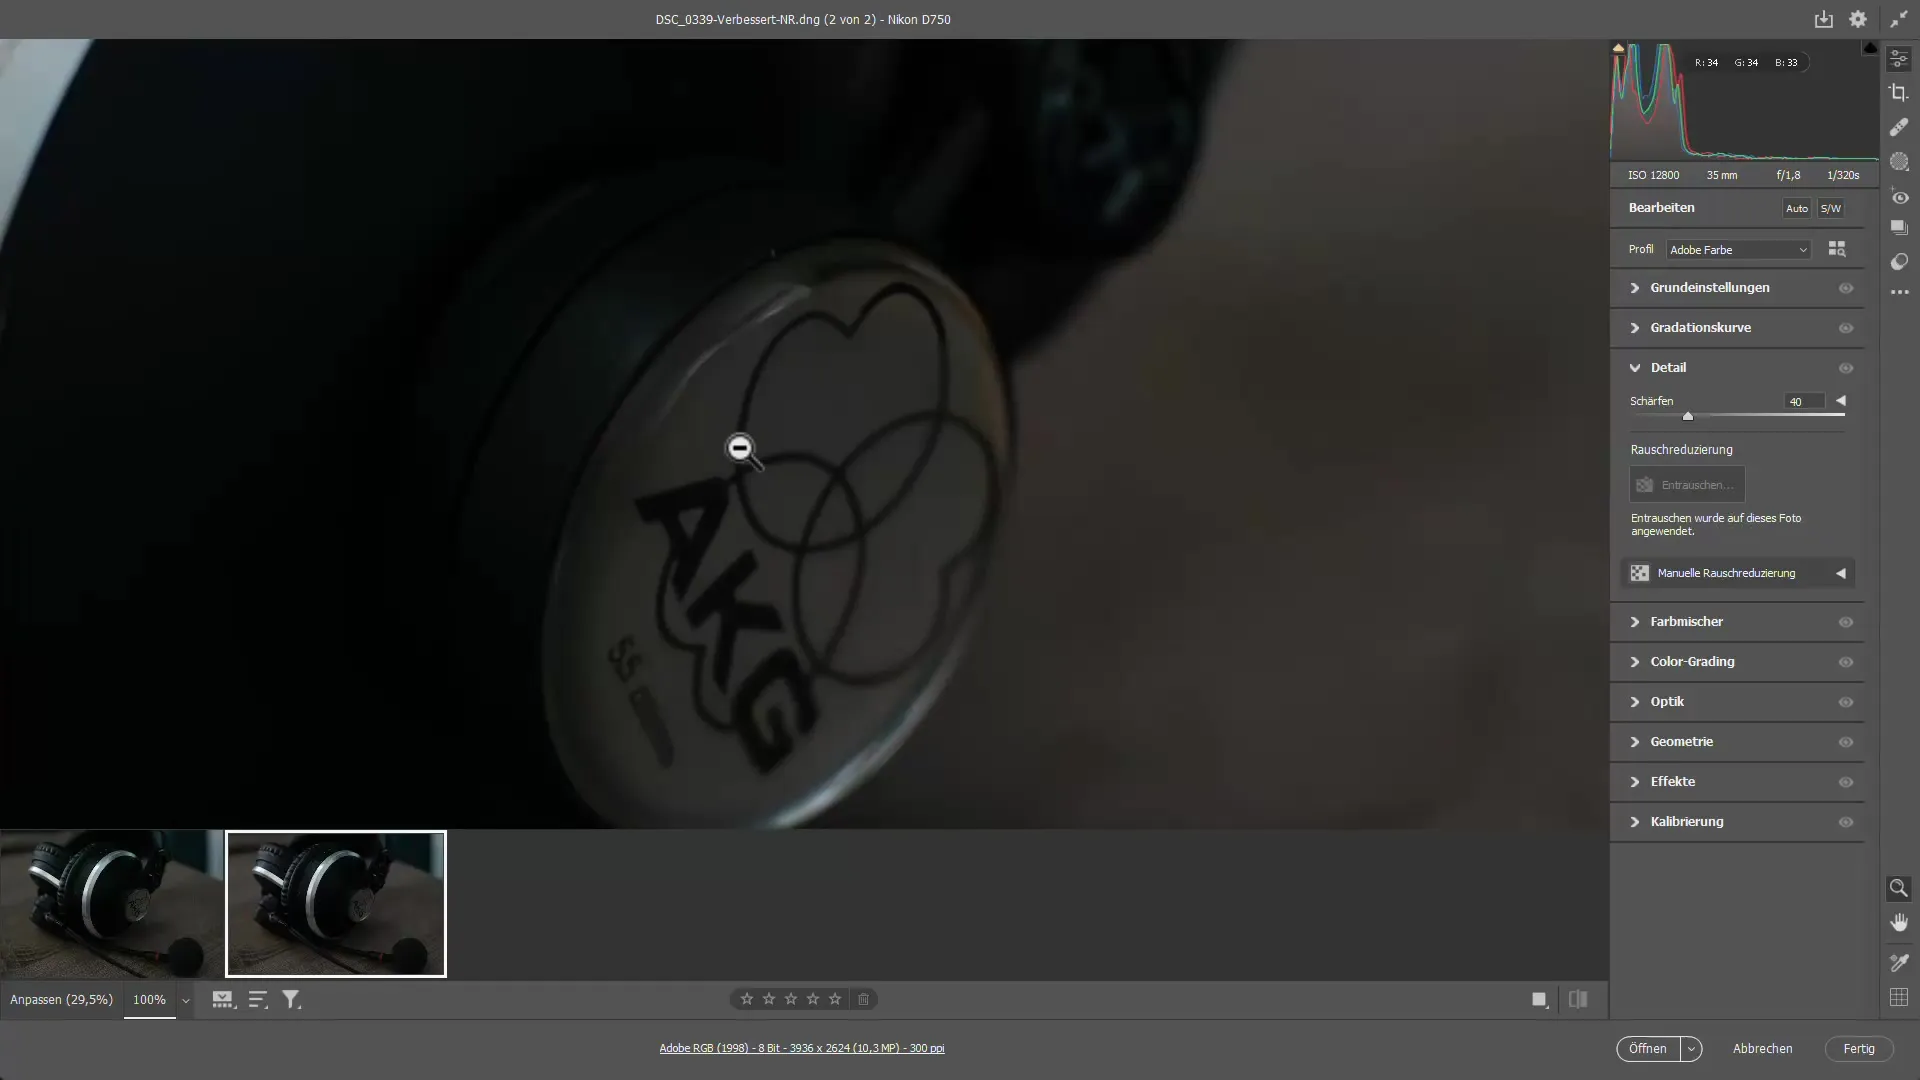Toggle Effekte panel visibility eye

[x=1846, y=782]
